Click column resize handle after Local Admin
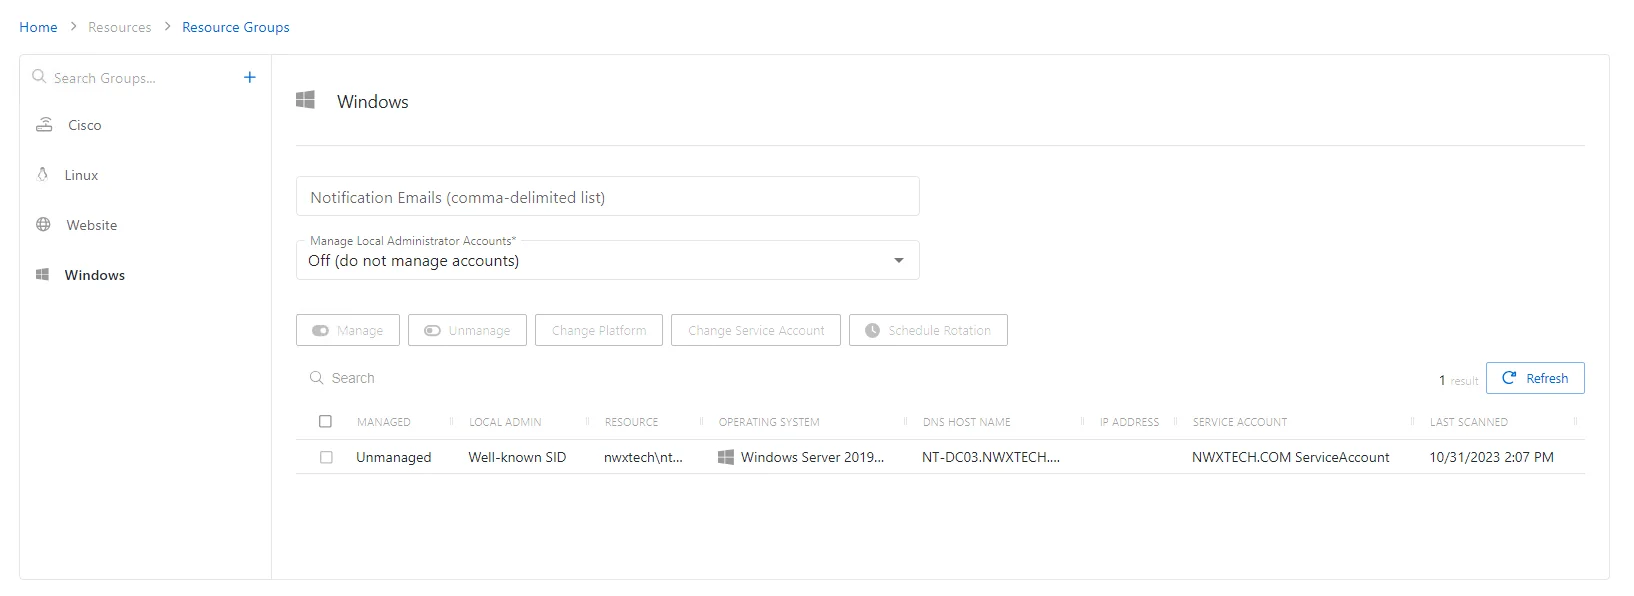Viewport: 1634px width, 596px height. (587, 422)
